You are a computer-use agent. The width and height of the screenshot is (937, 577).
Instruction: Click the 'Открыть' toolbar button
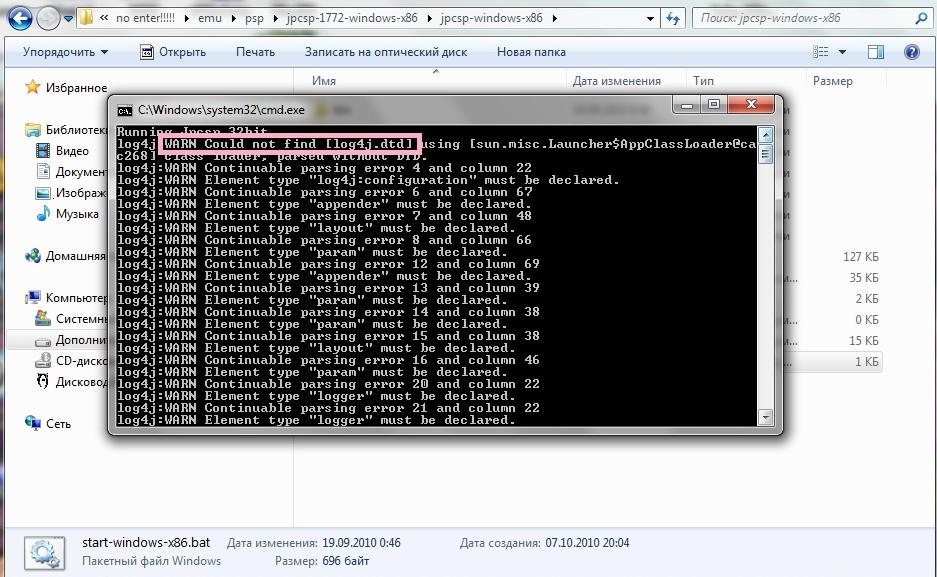tap(173, 52)
